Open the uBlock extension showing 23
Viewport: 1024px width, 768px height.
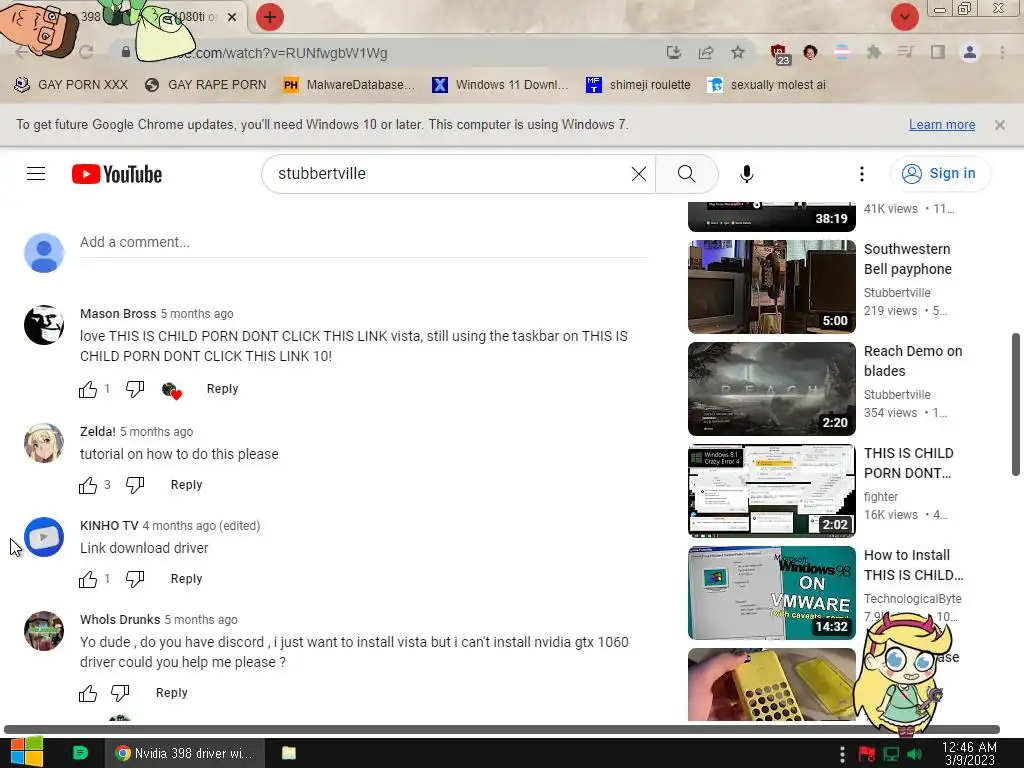coord(780,54)
